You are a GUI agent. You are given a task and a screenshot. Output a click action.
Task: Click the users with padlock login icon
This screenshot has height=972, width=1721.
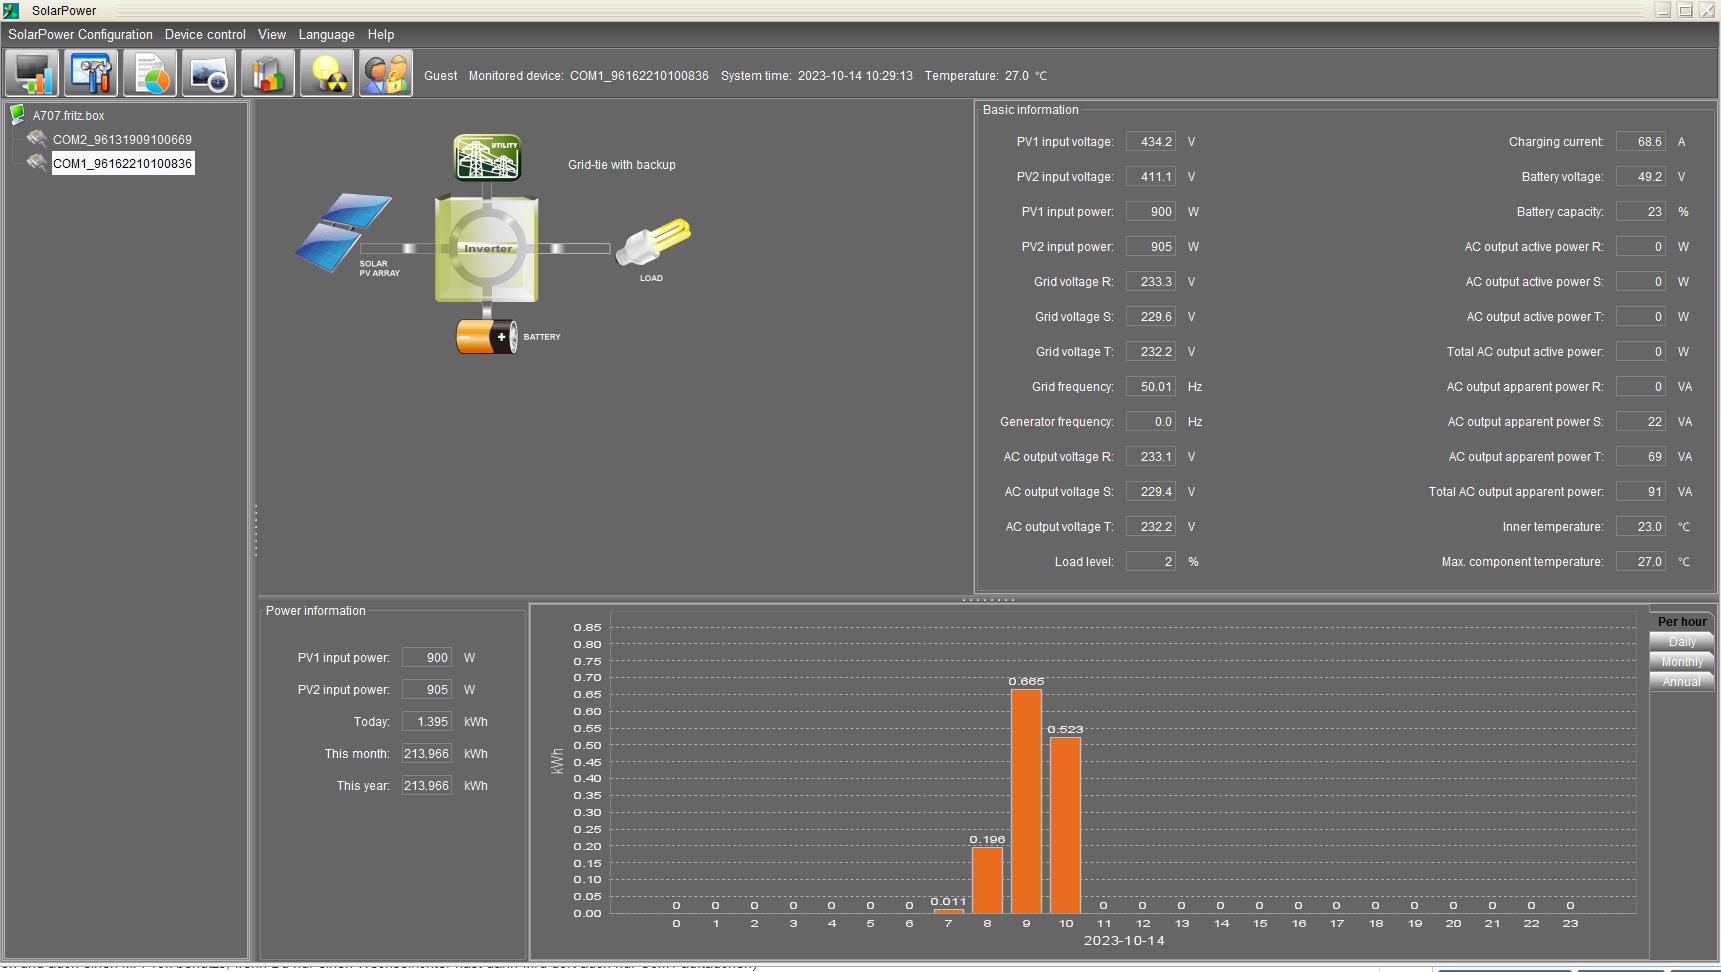tap(386, 74)
